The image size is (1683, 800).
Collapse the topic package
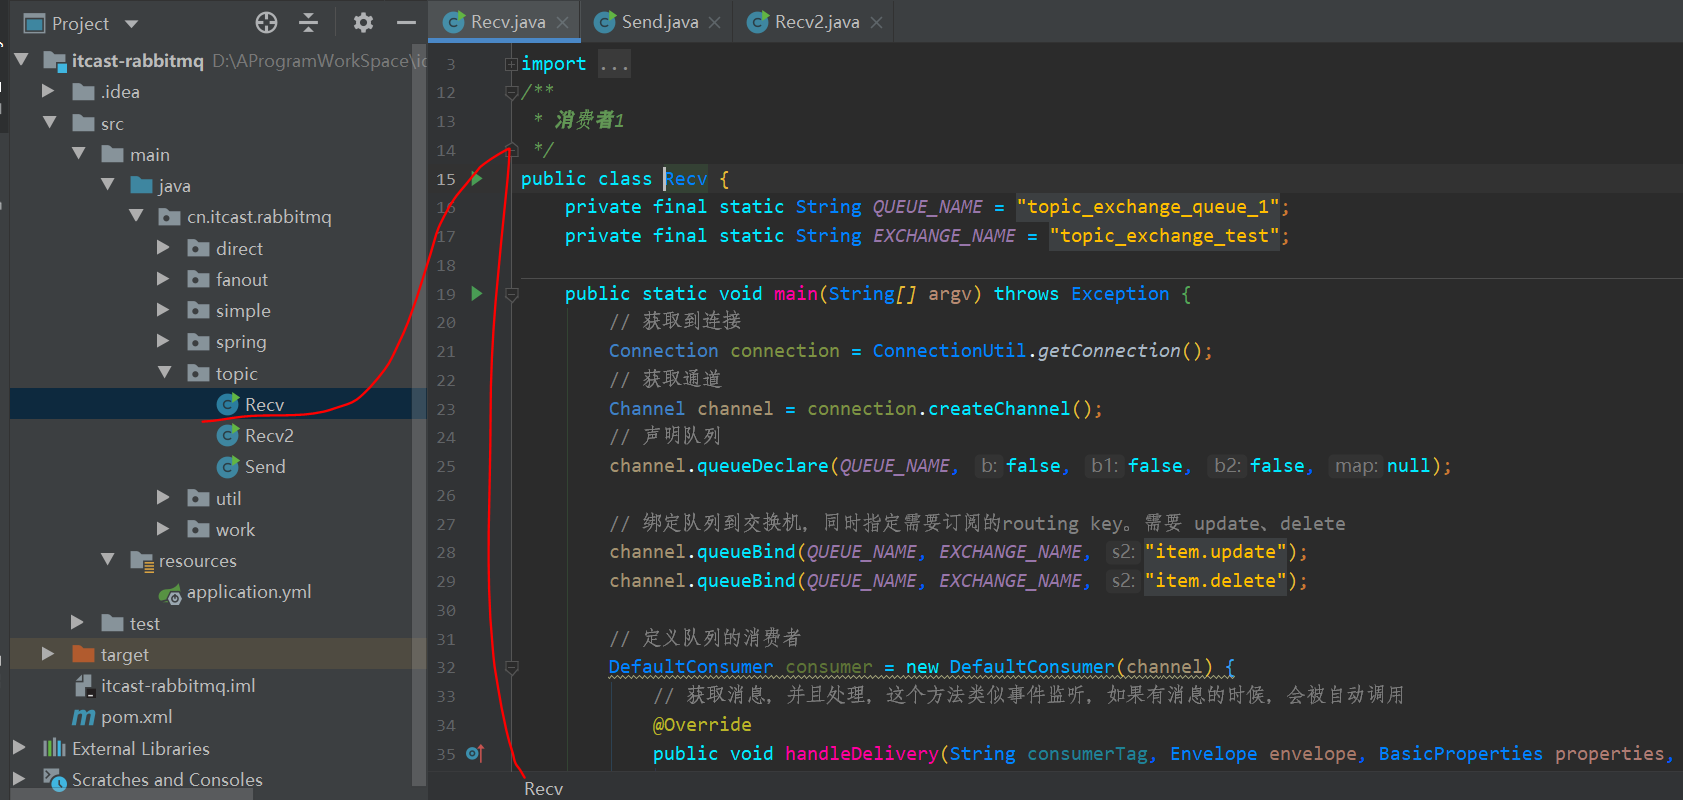pos(165,372)
